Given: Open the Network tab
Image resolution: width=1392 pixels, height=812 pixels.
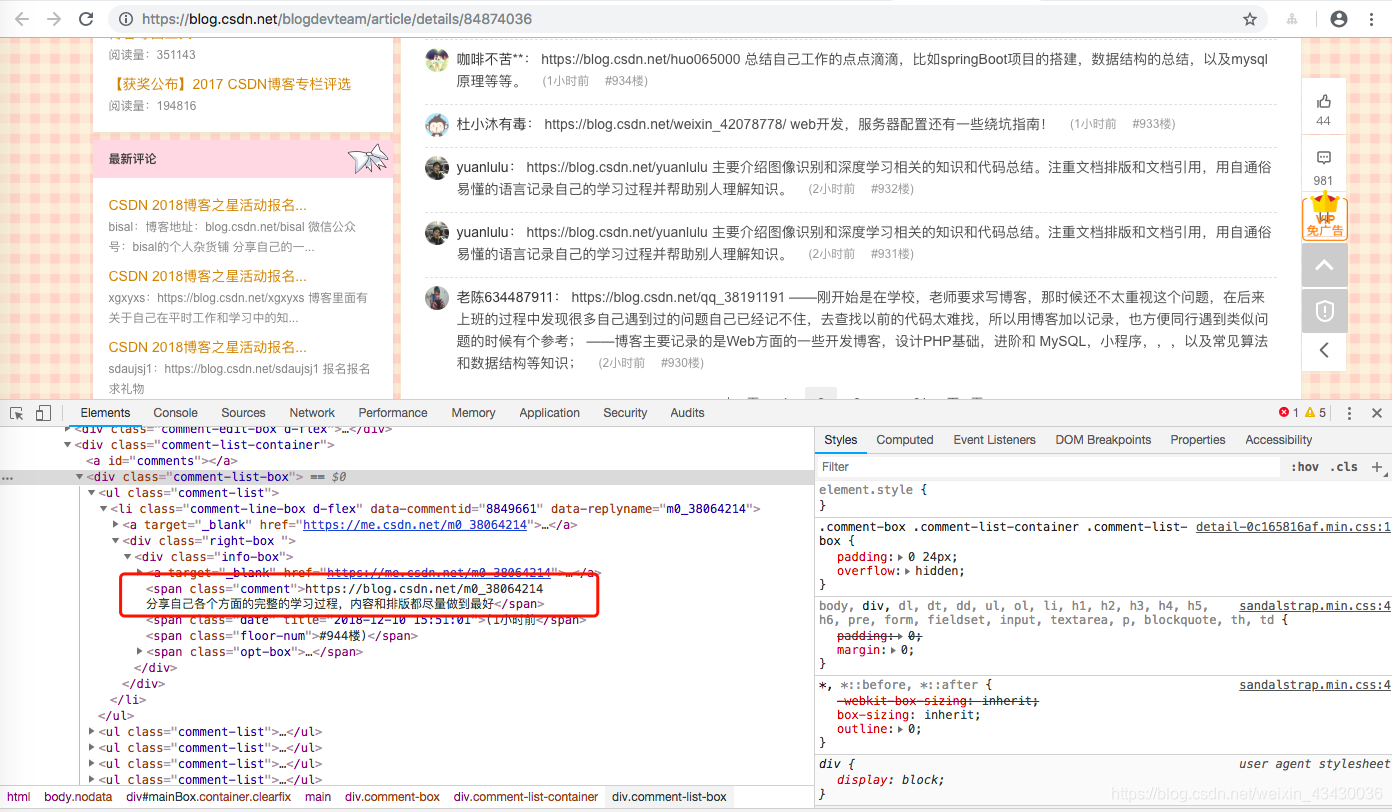Looking at the screenshot, I should [x=312, y=413].
